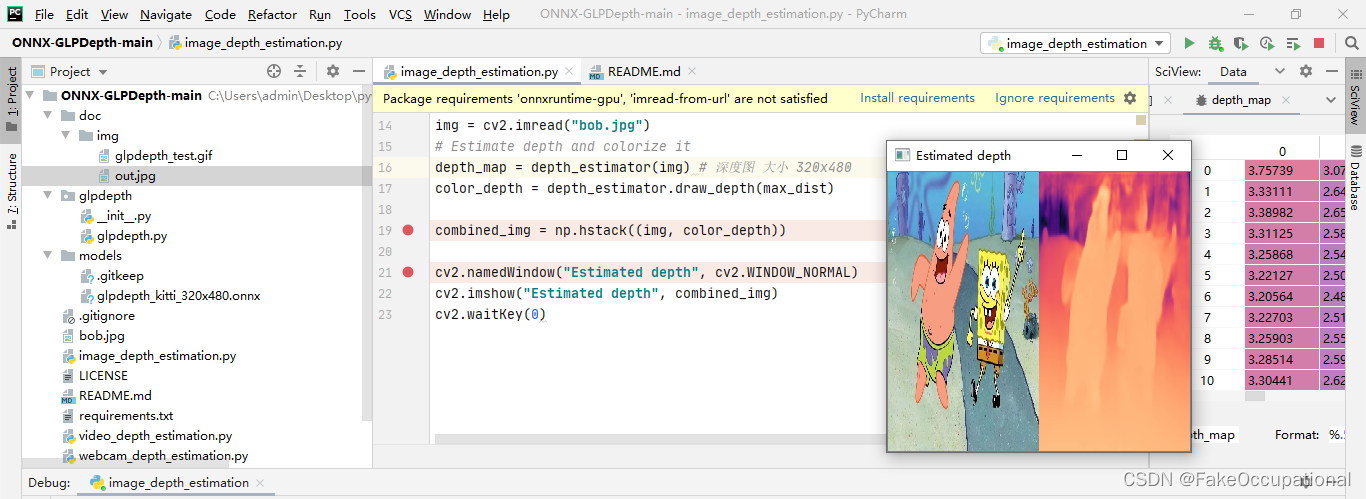
Task: Collapse the models folder
Action: (x=47, y=256)
